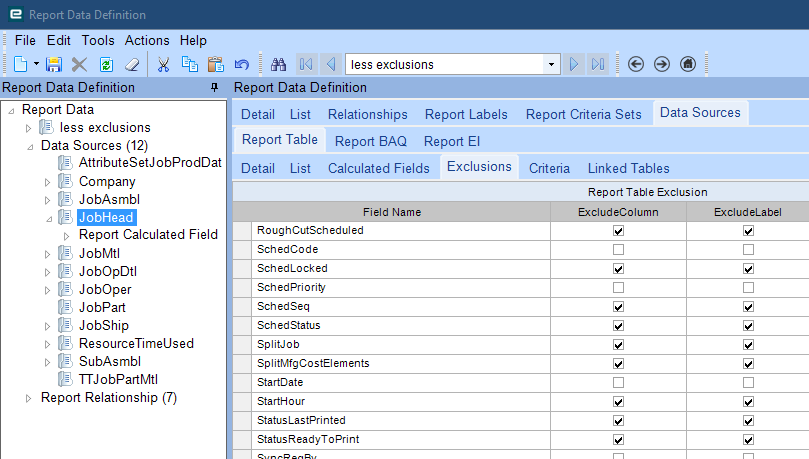Image resolution: width=809 pixels, height=459 pixels.
Task: Click the Paste clipboard icon
Action: click(216, 64)
